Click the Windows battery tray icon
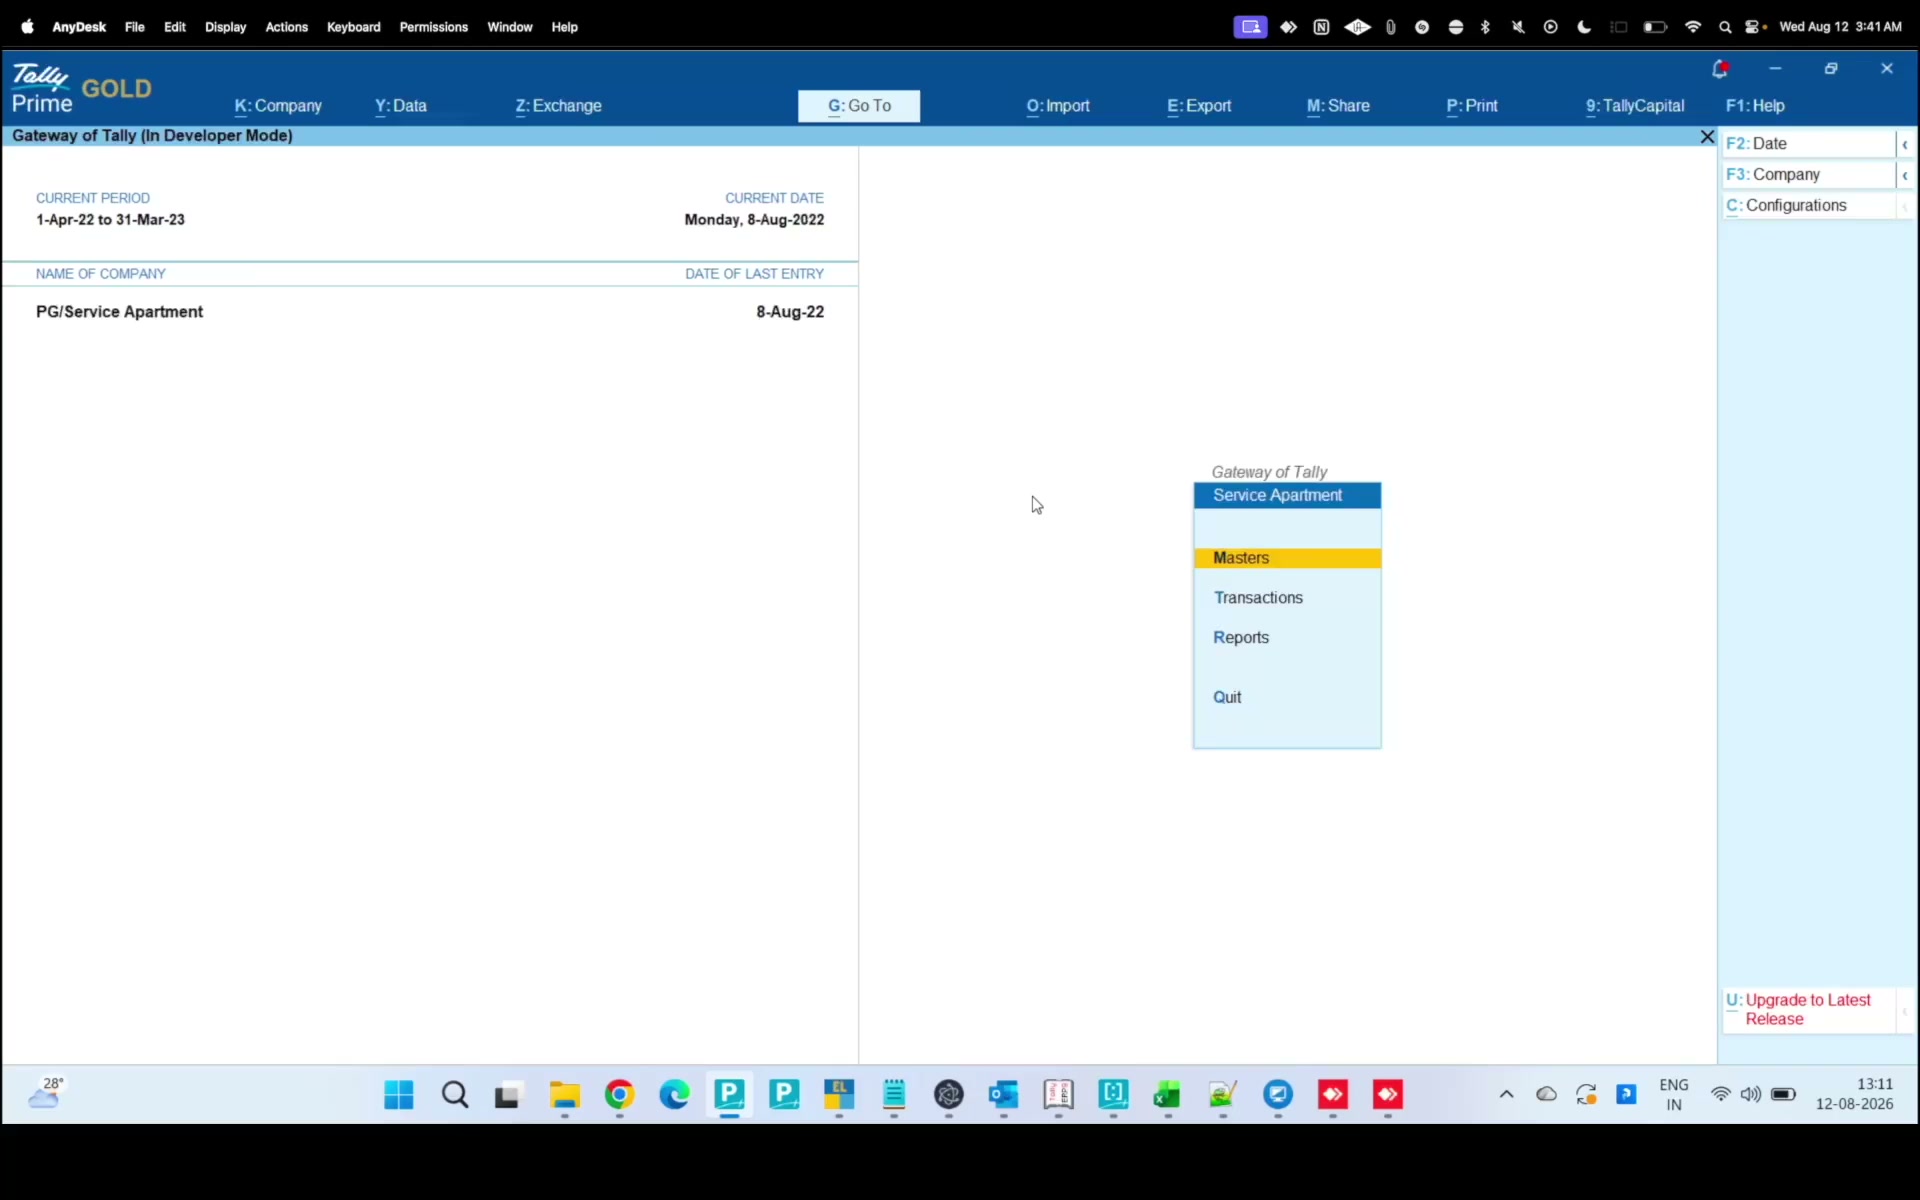This screenshot has width=1920, height=1200. (1783, 1094)
